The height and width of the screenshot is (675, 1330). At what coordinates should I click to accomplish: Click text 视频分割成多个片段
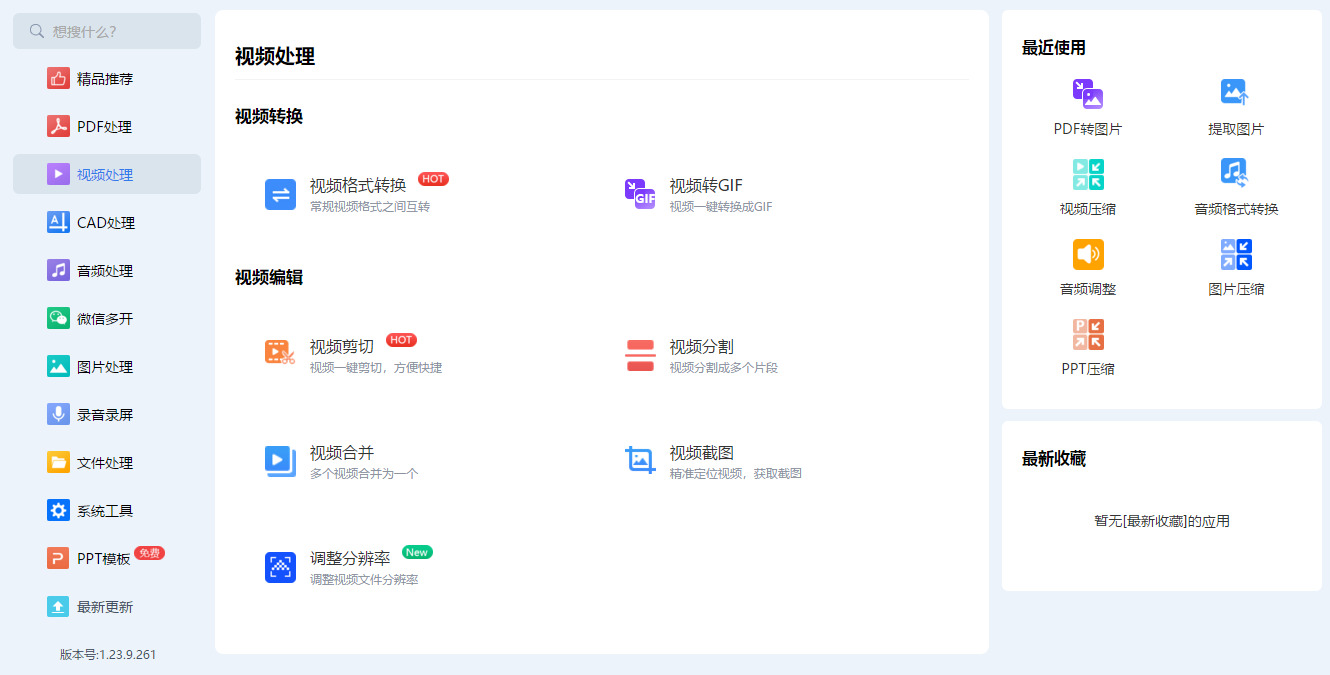724,367
